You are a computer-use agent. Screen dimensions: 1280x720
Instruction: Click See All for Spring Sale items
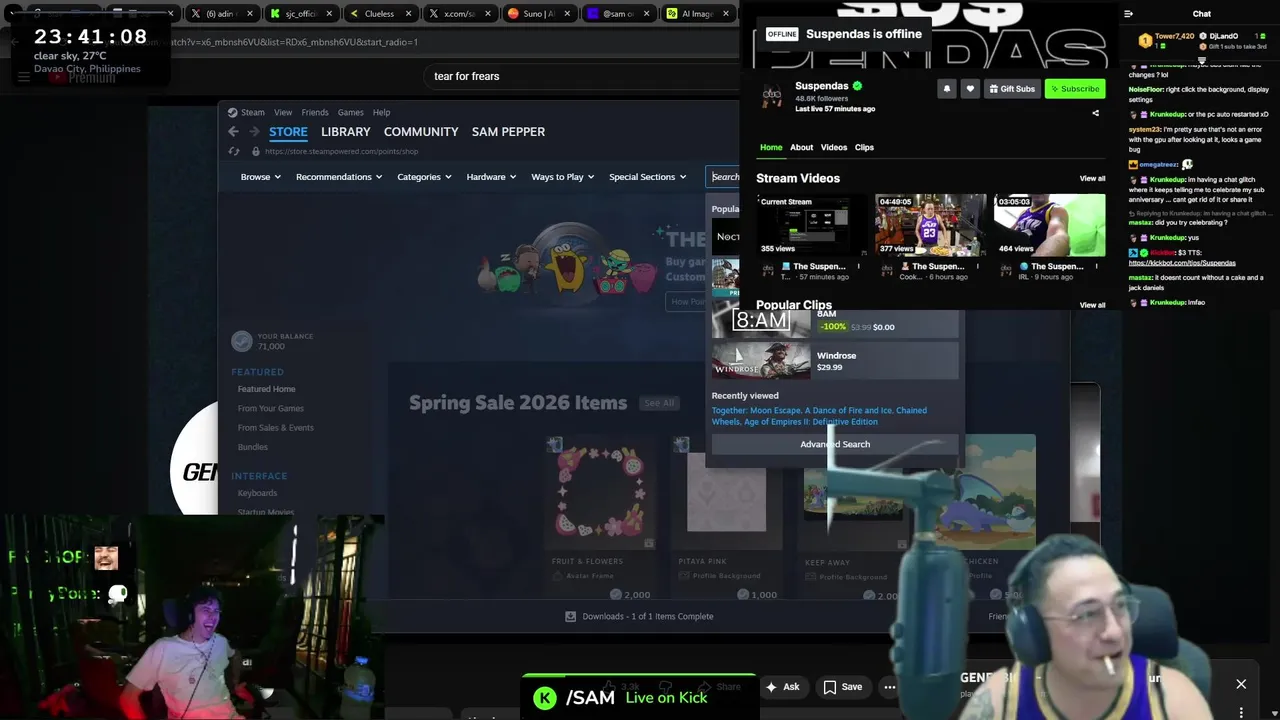tap(659, 403)
